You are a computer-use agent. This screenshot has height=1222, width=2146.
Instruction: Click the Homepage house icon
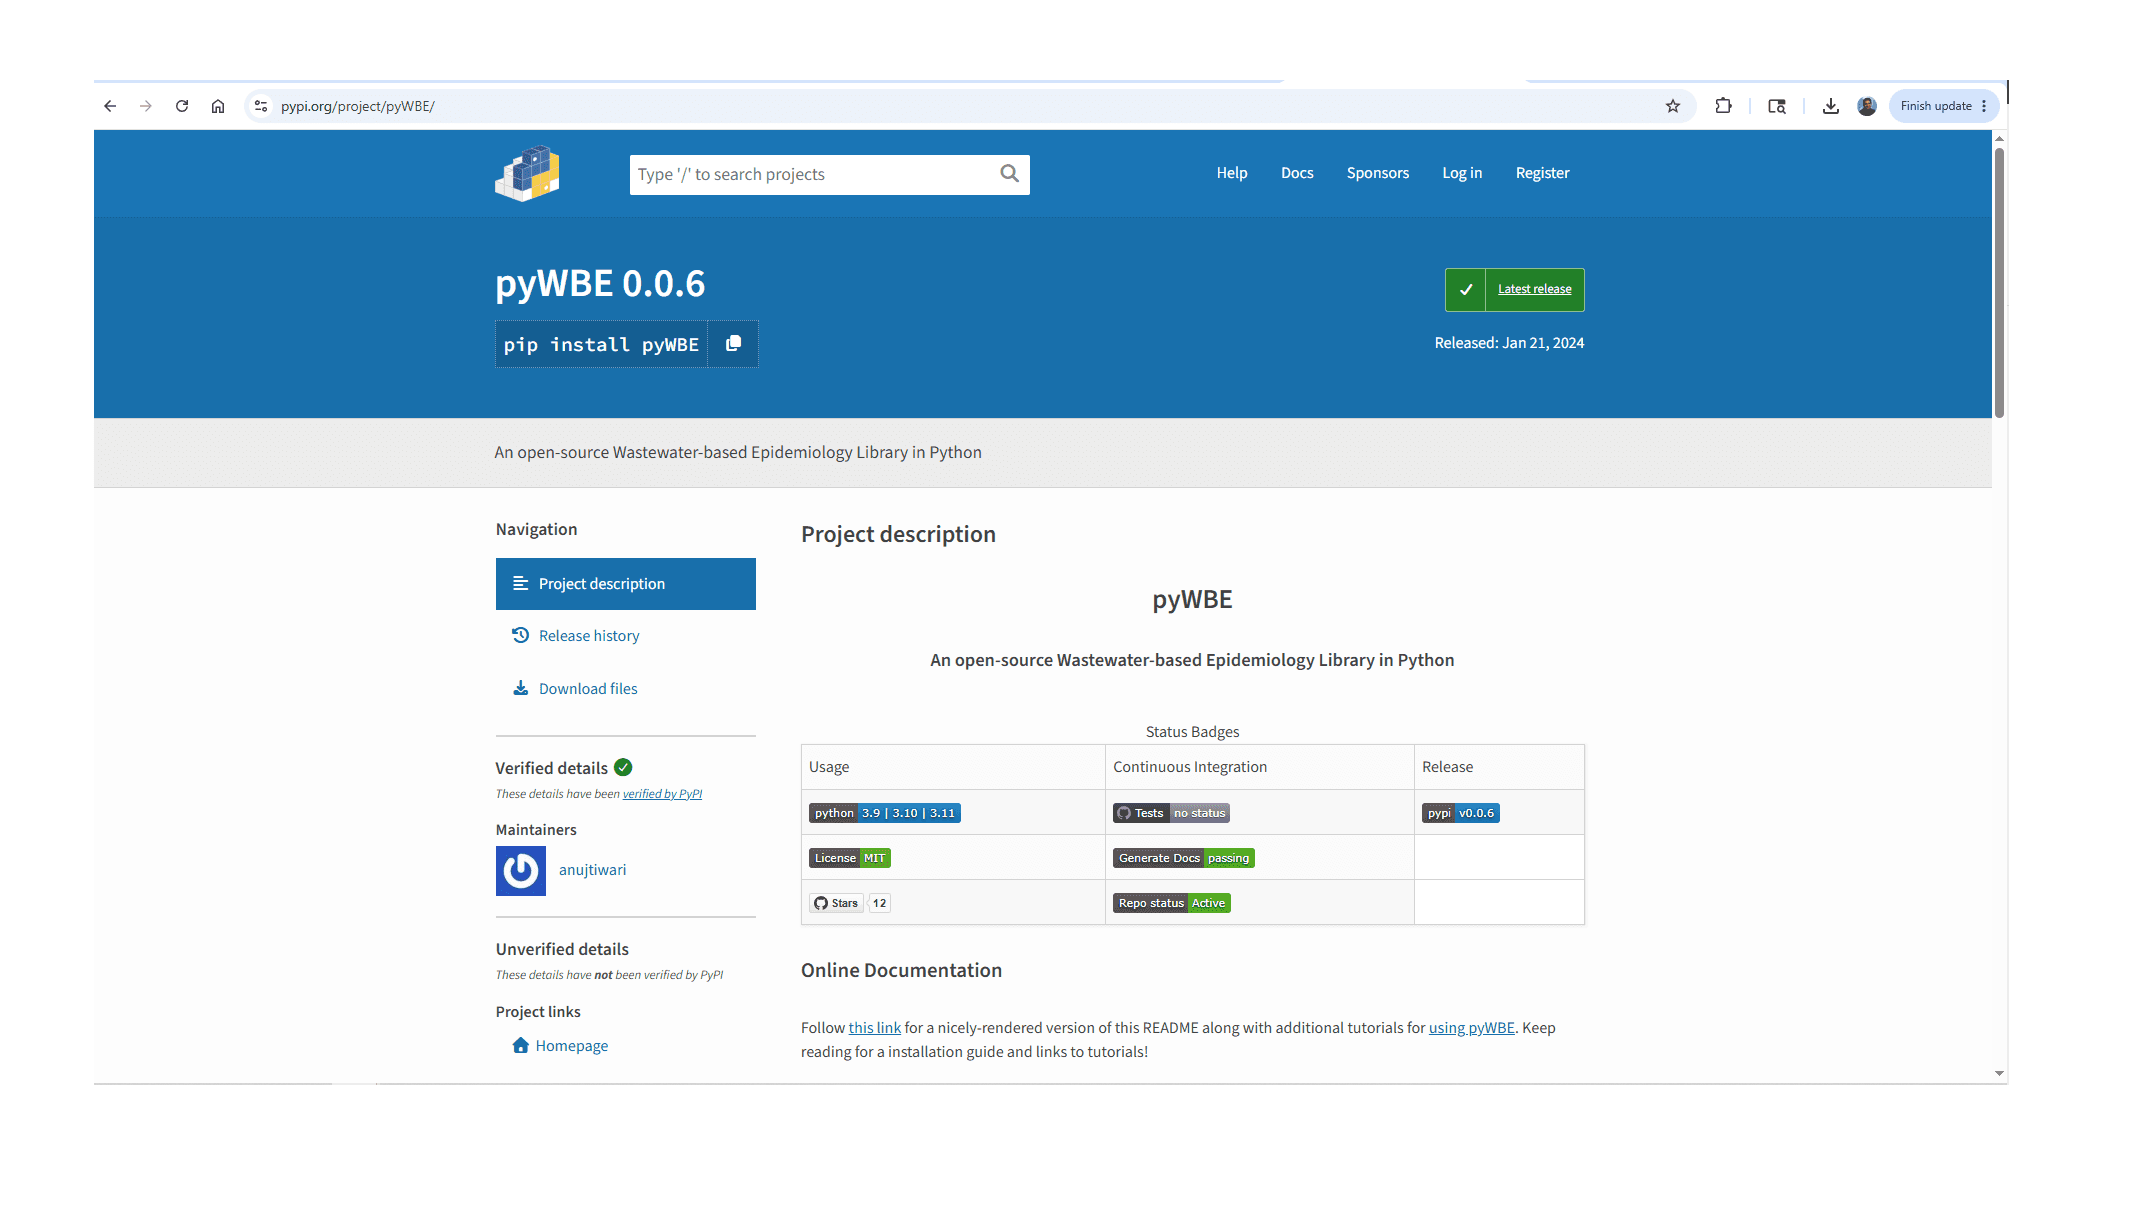pyautogui.click(x=520, y=1045)
